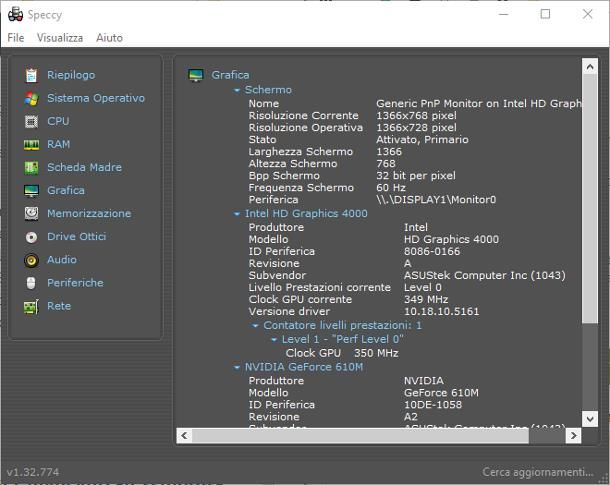Open the Rete section label
This screenshot has height=485, width=610.
pyautogui.click(x=59, y=306)
